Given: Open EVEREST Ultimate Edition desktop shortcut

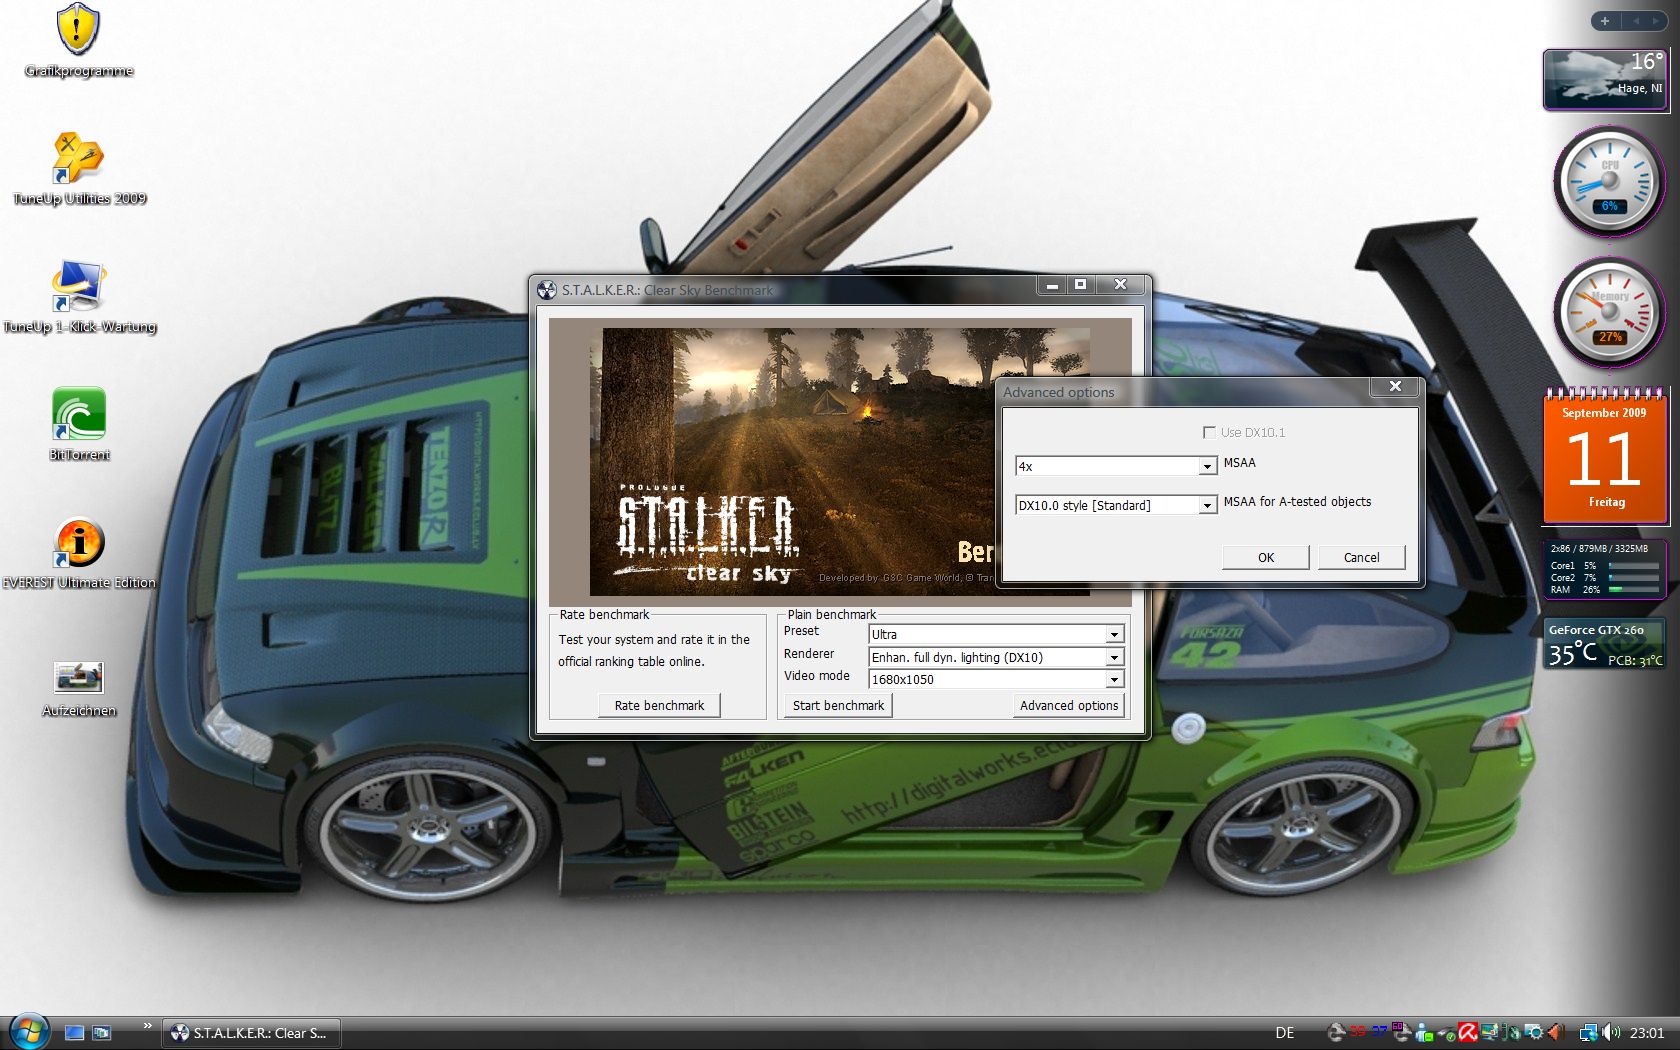Looking at the screenshot, I should coord(79,553).
